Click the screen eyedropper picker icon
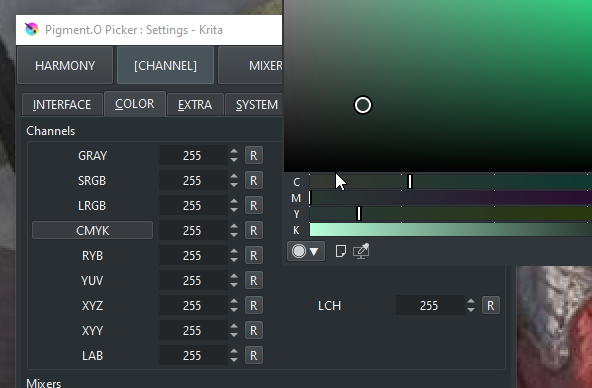592x388 pixels. (361, 251)
